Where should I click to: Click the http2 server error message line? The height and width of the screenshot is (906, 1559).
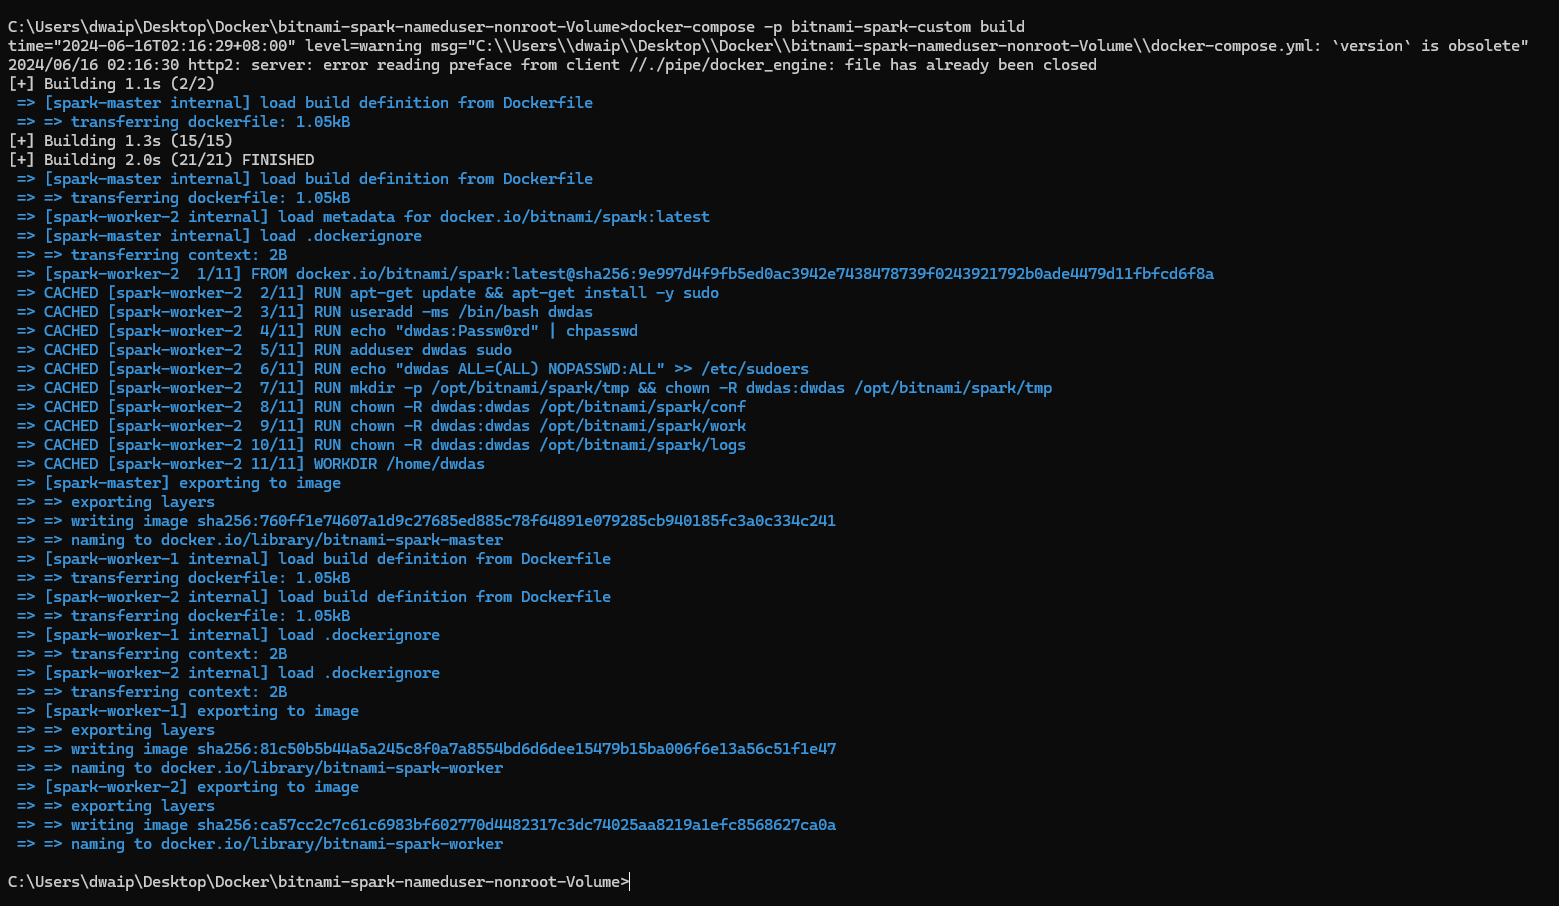(x=550, y=64)
